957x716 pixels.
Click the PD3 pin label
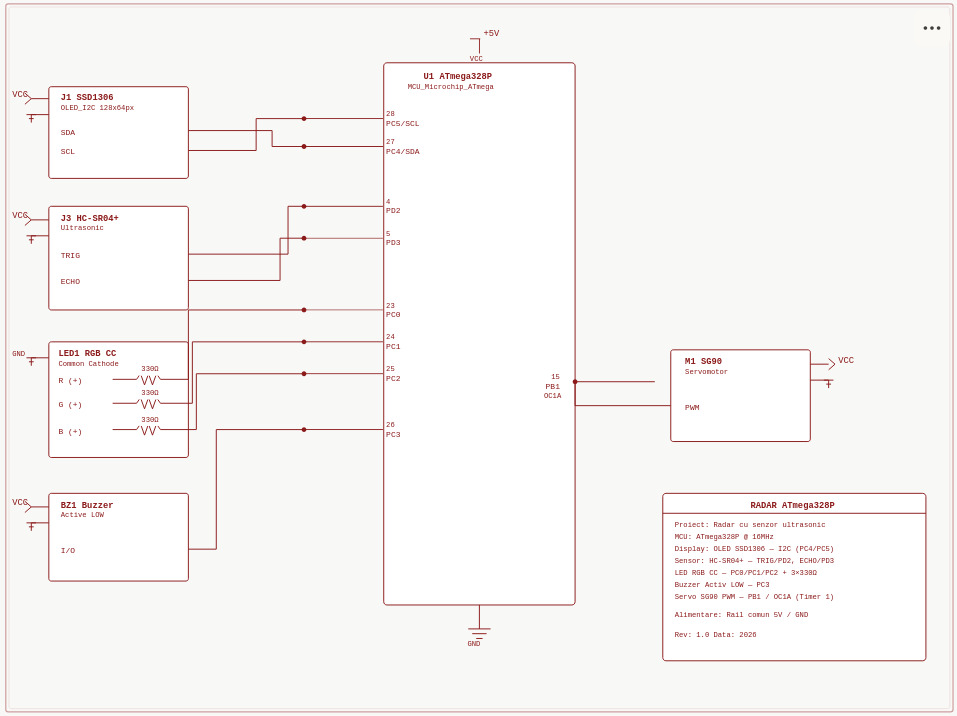393,242
